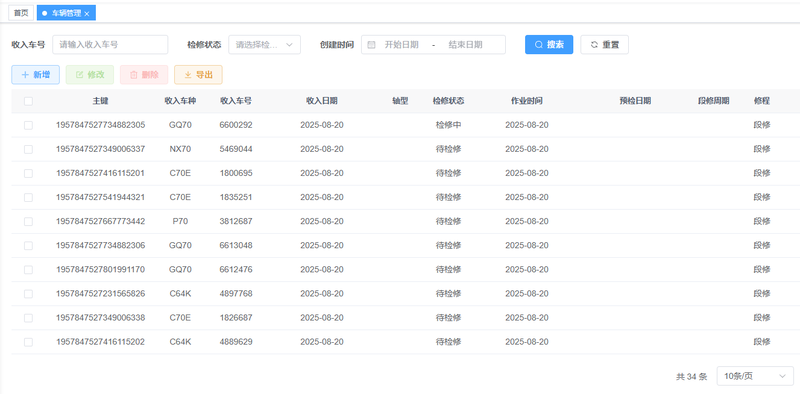Check the row with 车号 3812687
Viewport: 800px width, 394px height.
[28, 221]
